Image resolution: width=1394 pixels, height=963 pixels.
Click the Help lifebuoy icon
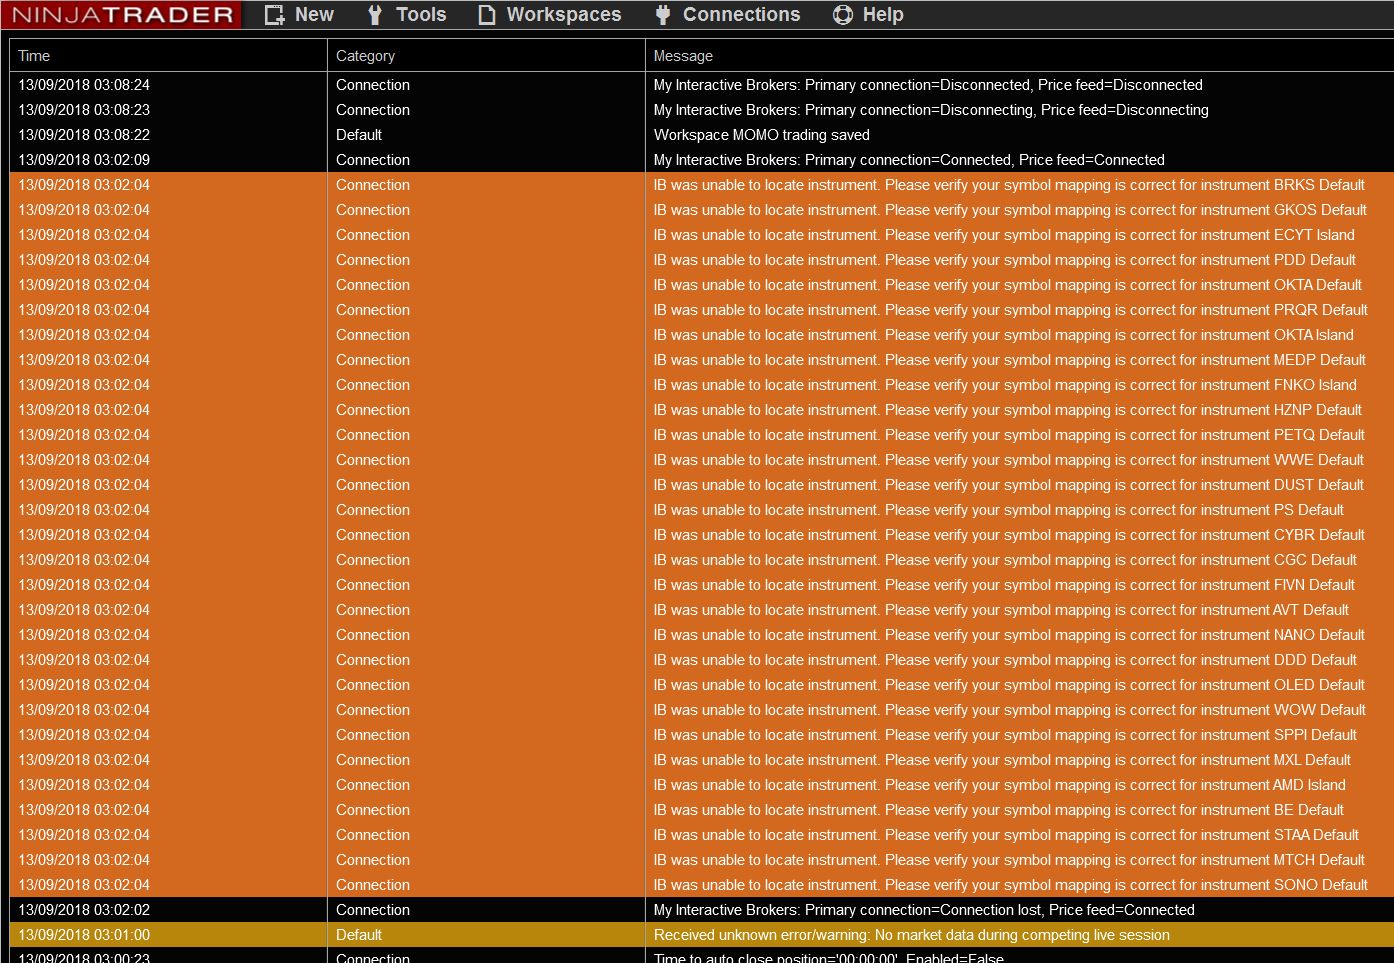843,15
